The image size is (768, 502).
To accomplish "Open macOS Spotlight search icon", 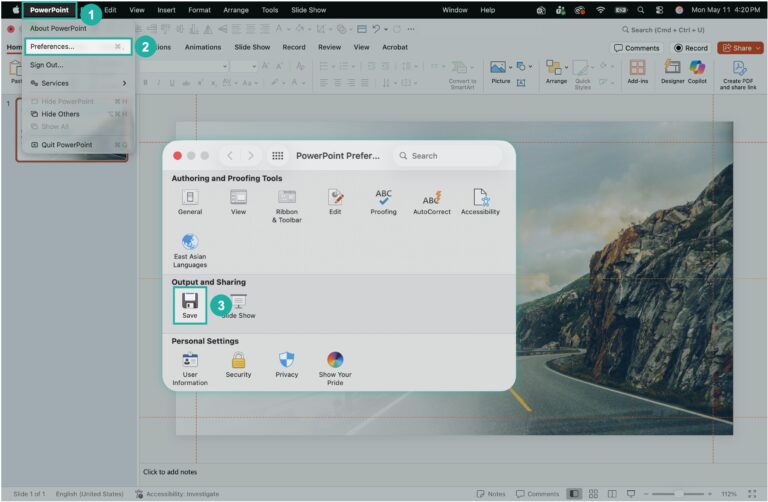I will pos(641,10).
